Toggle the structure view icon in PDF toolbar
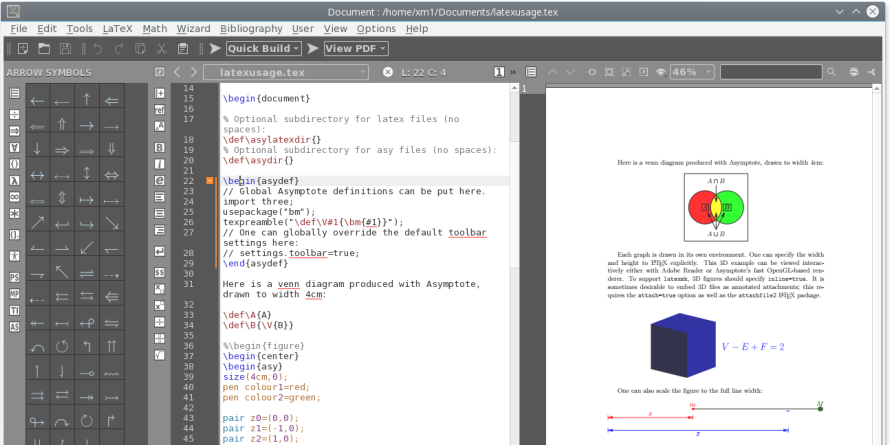 click(x=529, y=72)
